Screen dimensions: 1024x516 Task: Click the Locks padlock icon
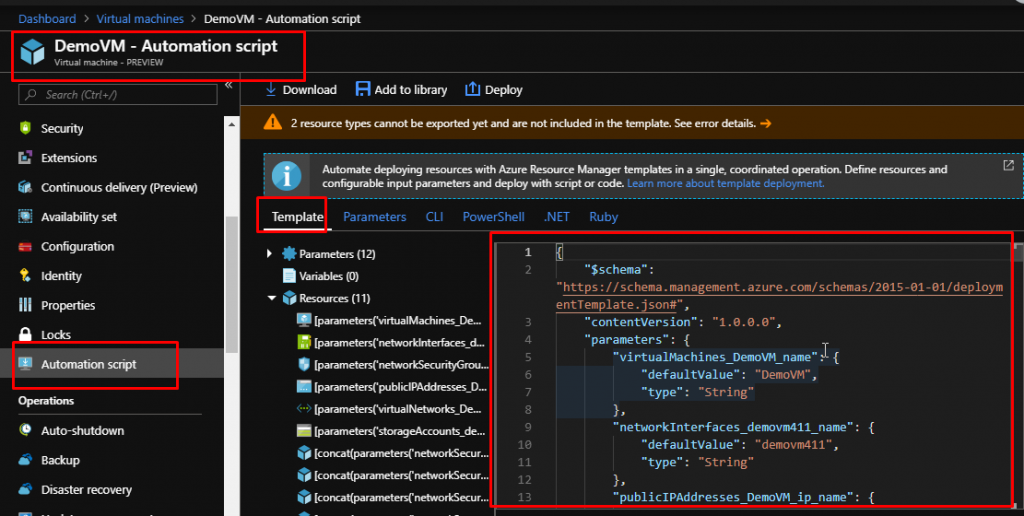(25, 334)
